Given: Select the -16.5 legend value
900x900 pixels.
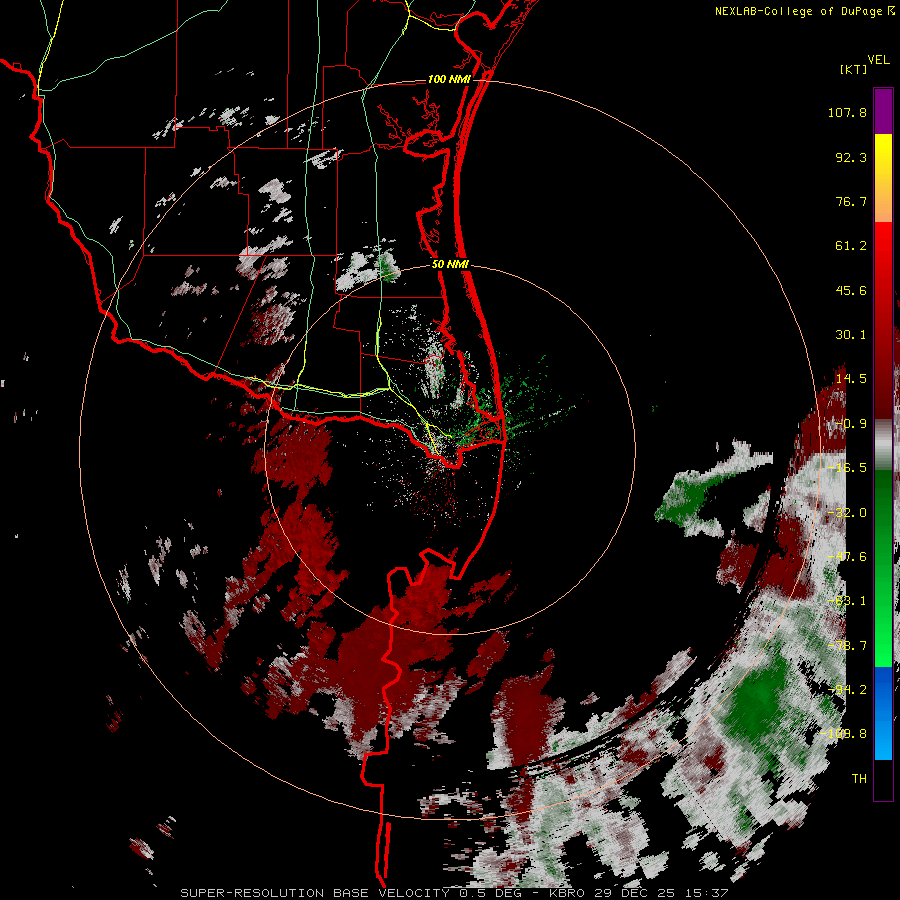Looking at the screenshot, I should pyautogui.click(x=847, y=468).
